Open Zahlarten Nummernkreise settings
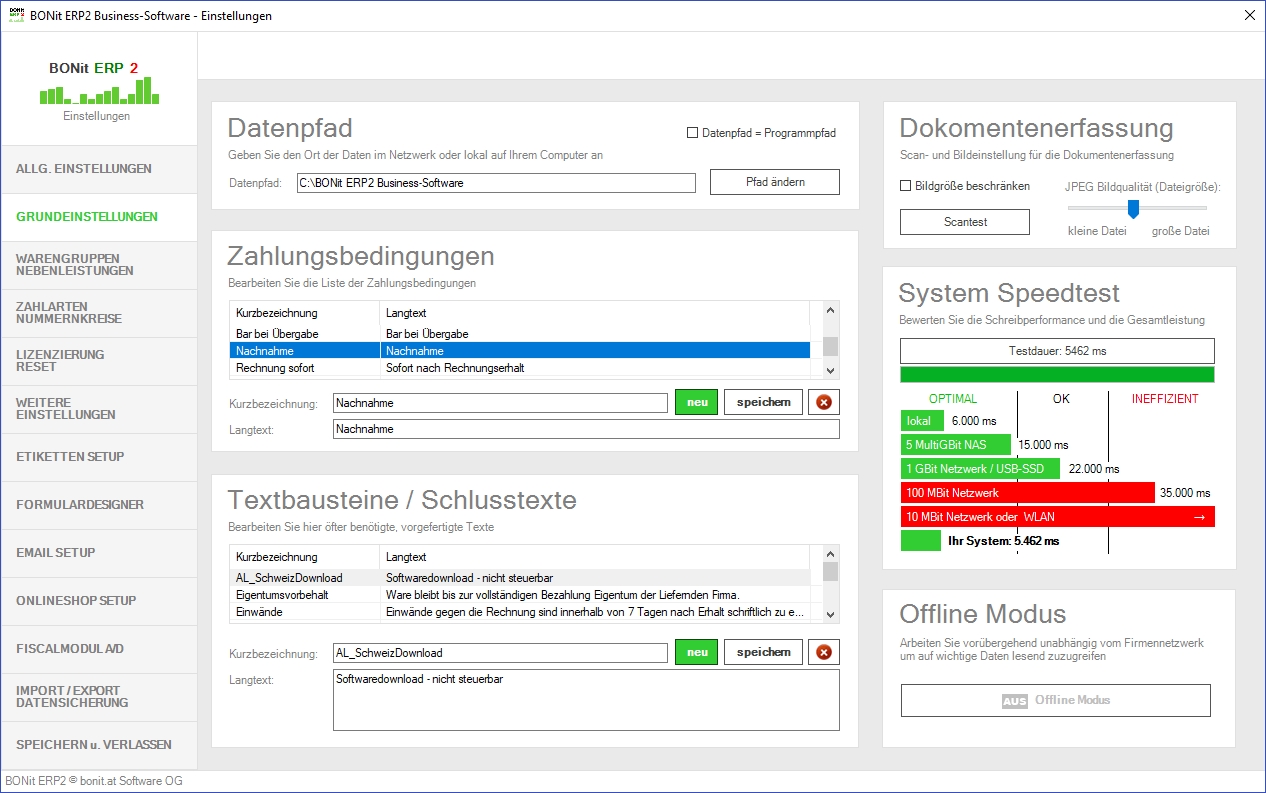 99,313
